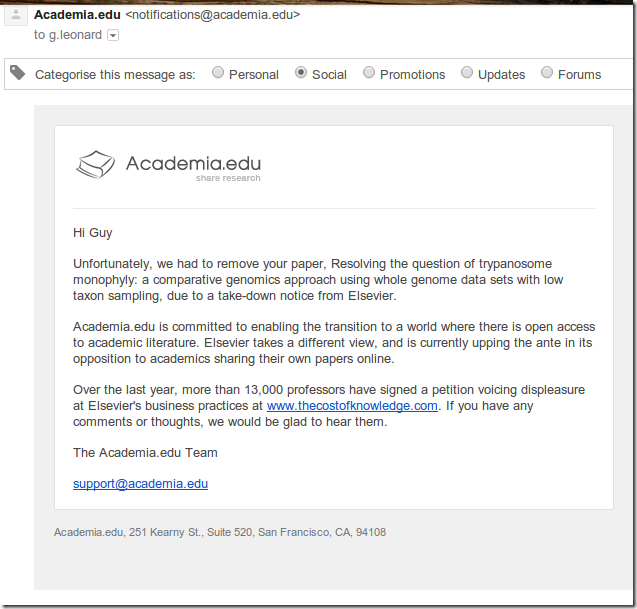Image resolution: width=637 pixels, height=609 pixels.
Task: Click the "to g.leonard" recipient text
Action: coord(68,35)
